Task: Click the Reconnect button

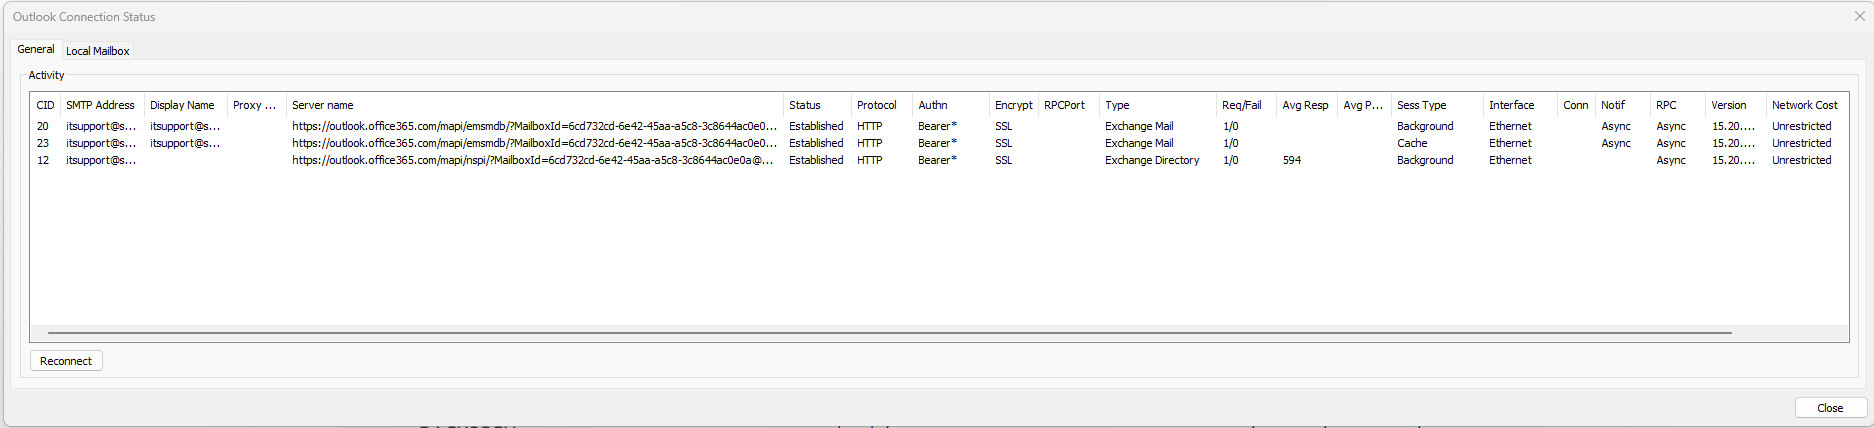Action: pos(66,361)
